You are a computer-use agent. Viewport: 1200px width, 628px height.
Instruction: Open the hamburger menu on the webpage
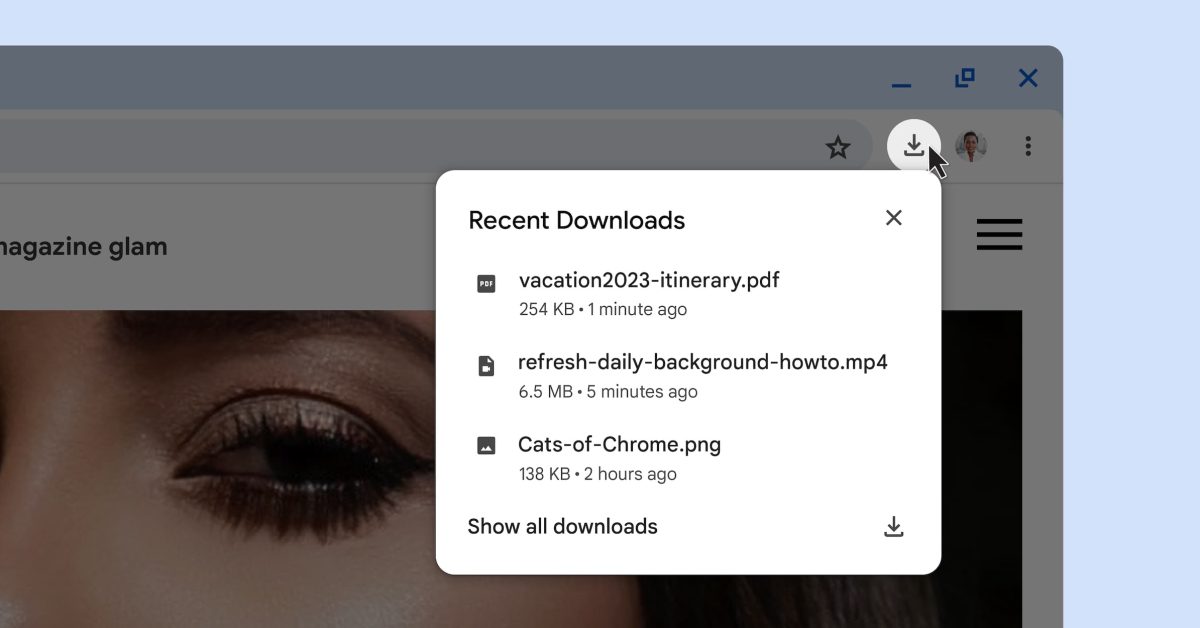tap(999, 235)
